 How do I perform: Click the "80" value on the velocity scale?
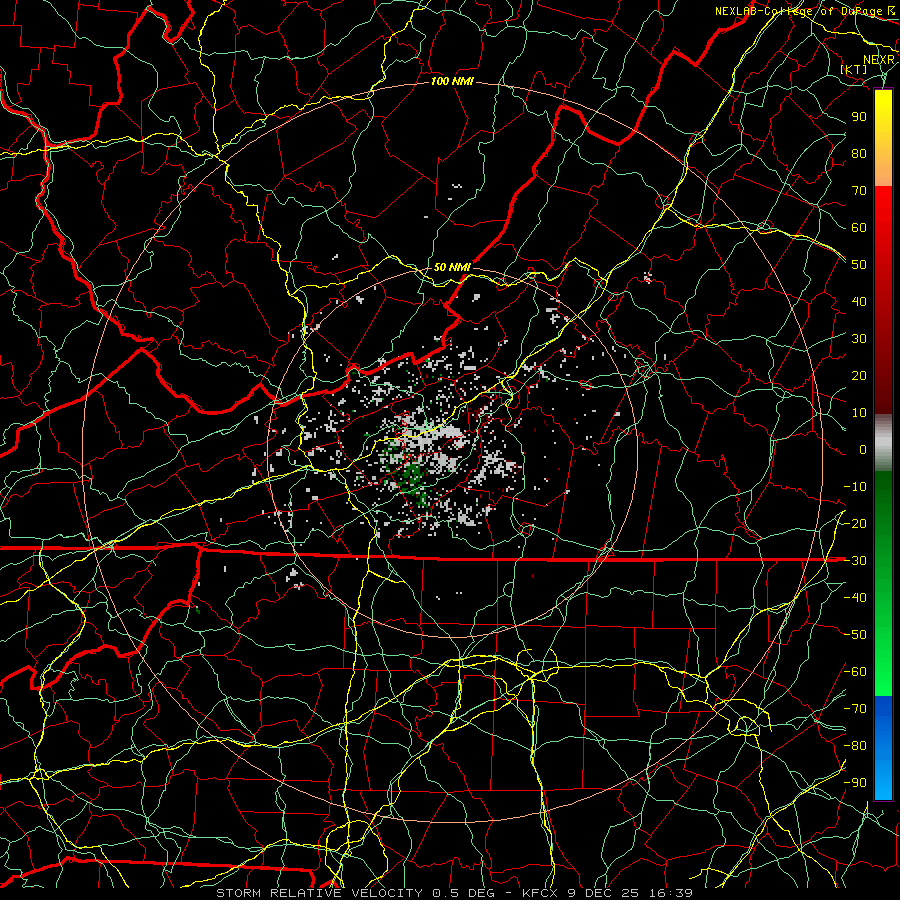(x=859, y=153)
